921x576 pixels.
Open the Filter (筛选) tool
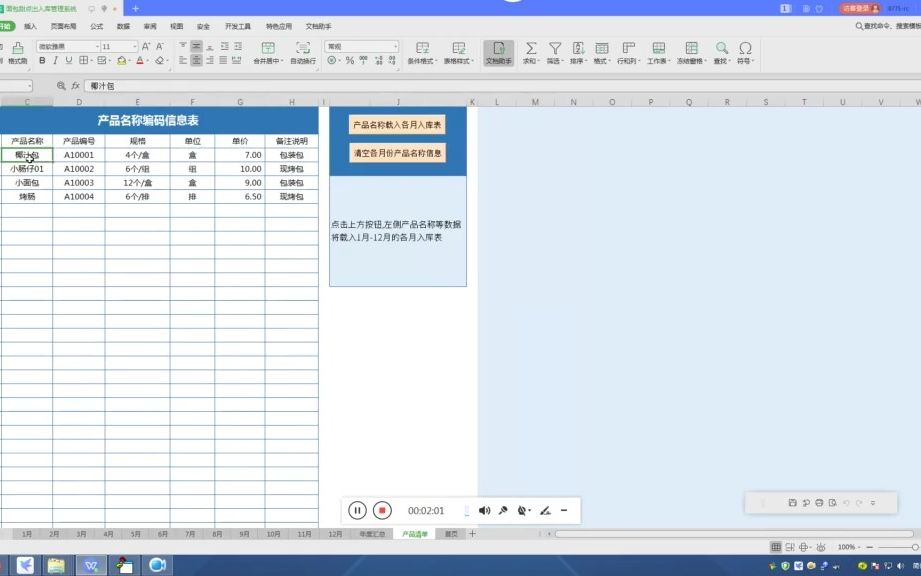click(556, 50)
